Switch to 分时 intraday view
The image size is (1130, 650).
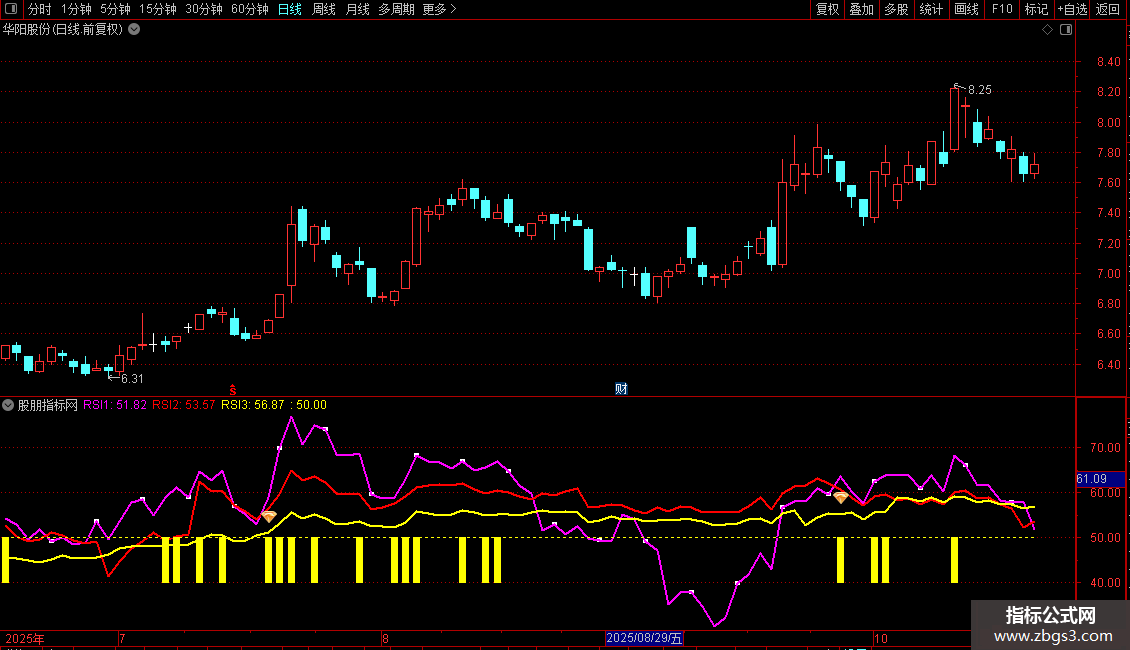point(40,9)
